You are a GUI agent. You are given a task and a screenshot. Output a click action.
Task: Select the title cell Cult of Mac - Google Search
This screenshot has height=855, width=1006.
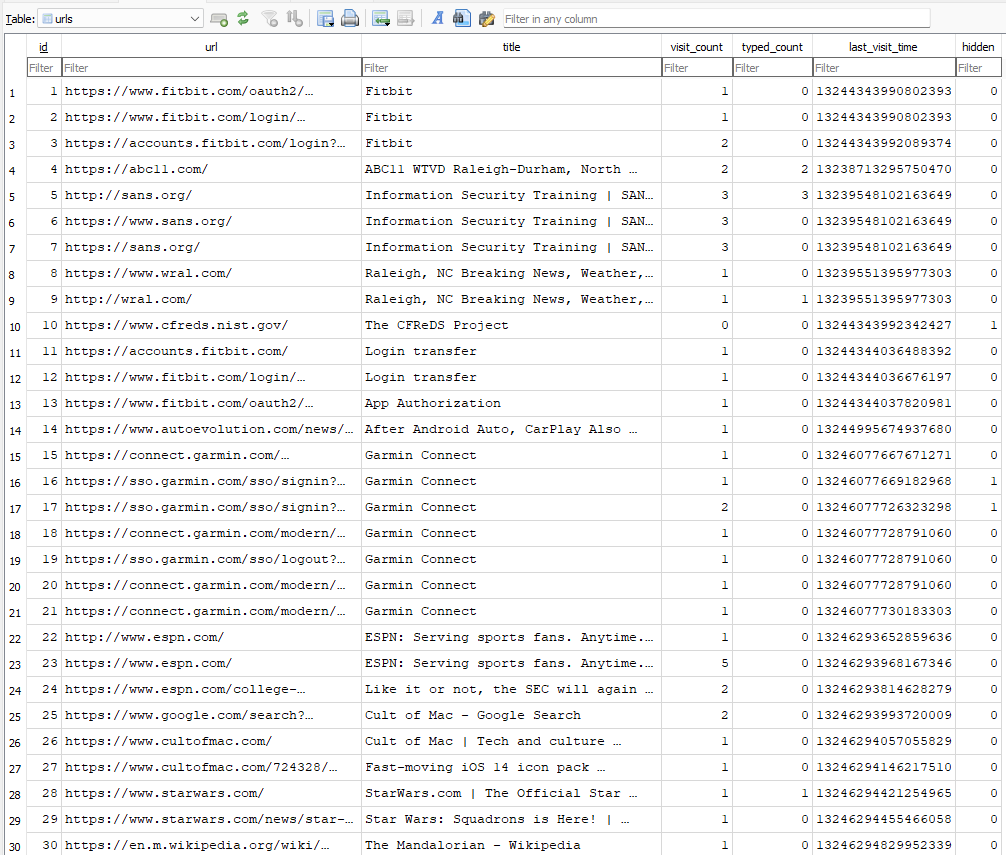[511, 715]
